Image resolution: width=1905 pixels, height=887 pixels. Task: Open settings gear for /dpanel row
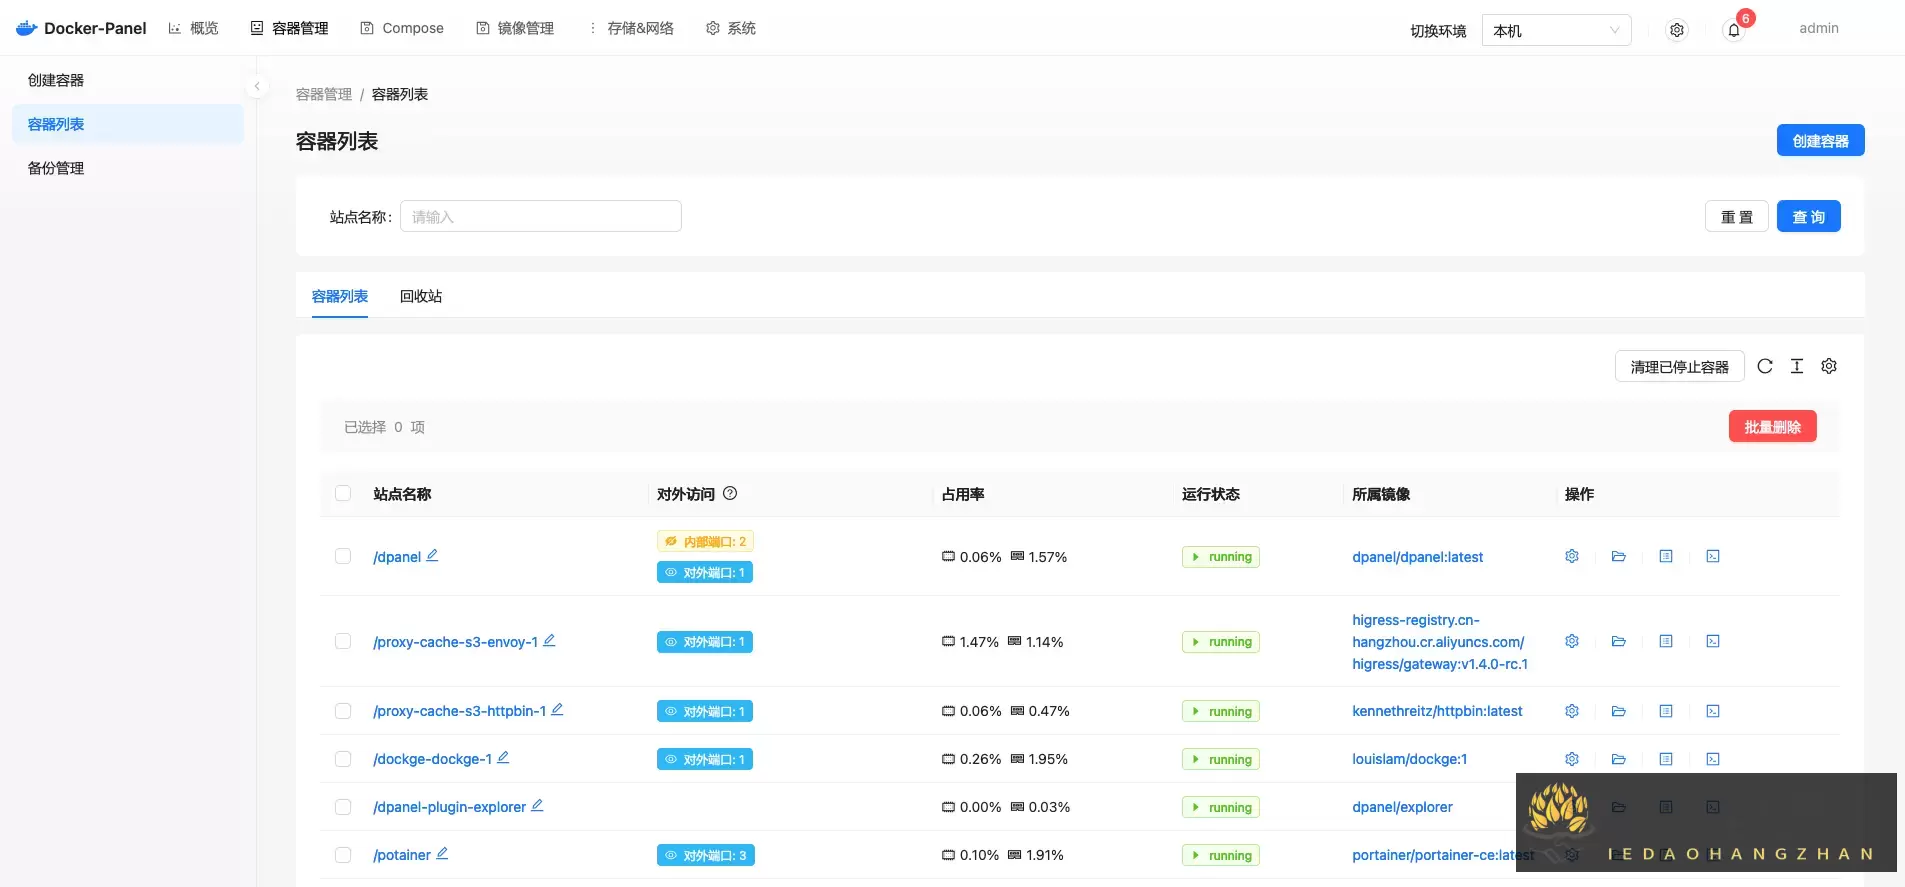click(x=1572, y=556)
